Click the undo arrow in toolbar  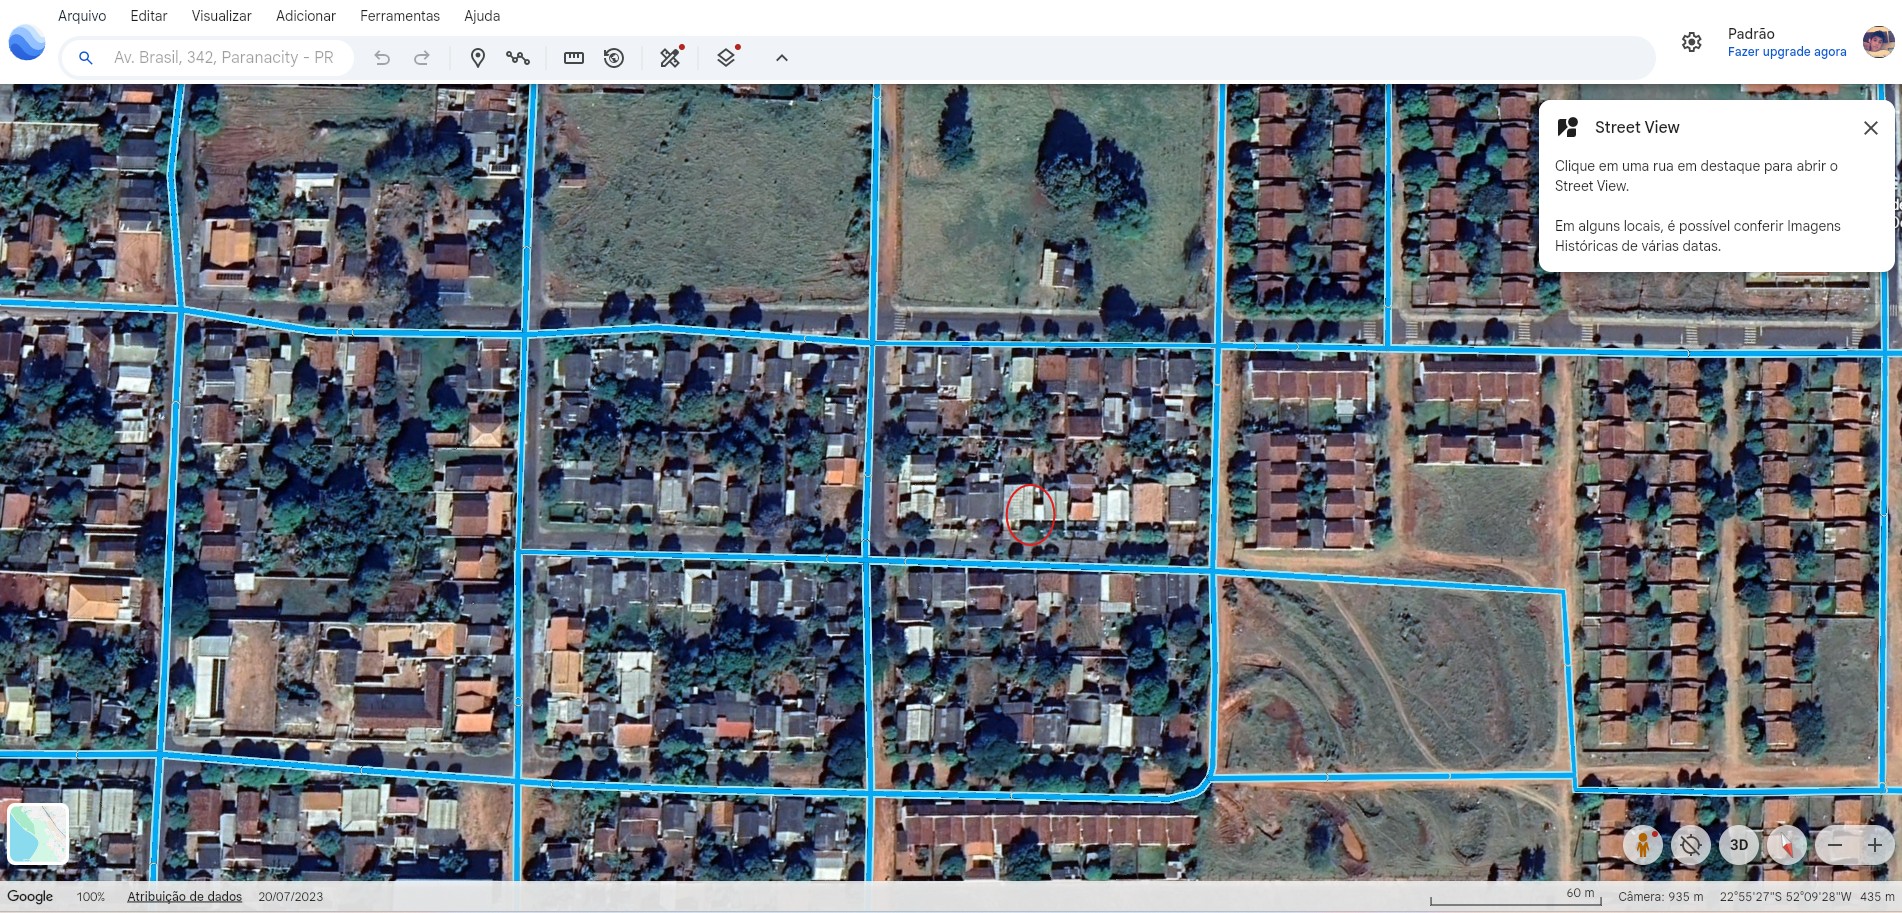click(382, 58)
